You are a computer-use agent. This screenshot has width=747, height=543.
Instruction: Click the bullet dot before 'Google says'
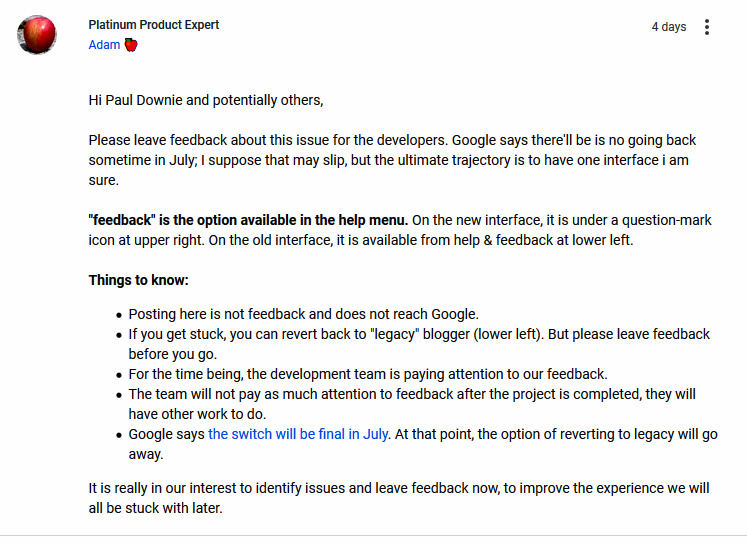pos(119,435)
